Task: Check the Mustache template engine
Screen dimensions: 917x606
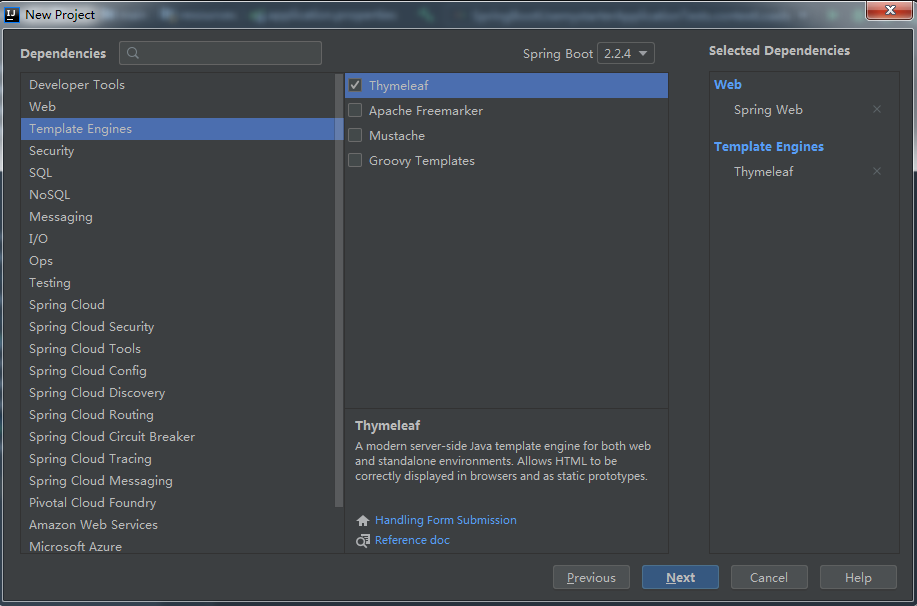Action: (x=355, y=136)
